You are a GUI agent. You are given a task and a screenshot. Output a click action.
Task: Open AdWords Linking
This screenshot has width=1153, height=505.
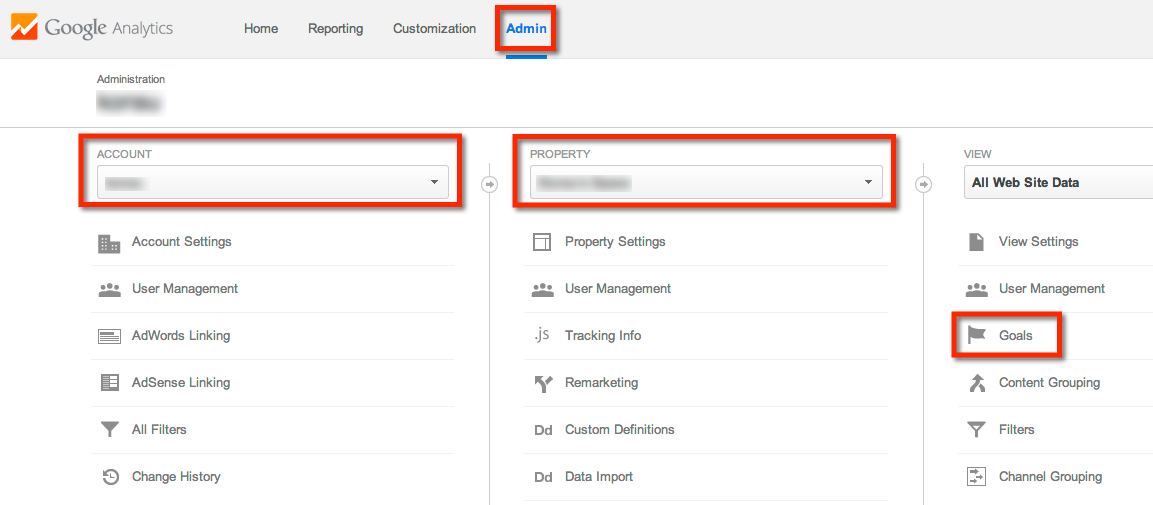pos(181,335)
